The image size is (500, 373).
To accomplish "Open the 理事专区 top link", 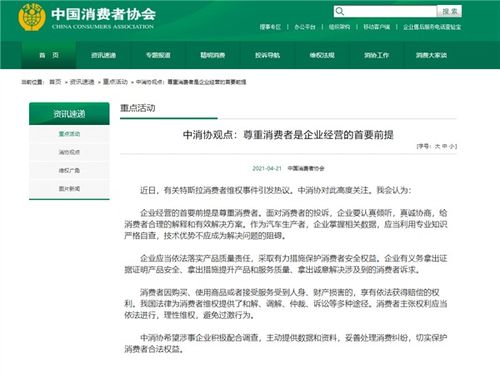I will tap(270, 27).
